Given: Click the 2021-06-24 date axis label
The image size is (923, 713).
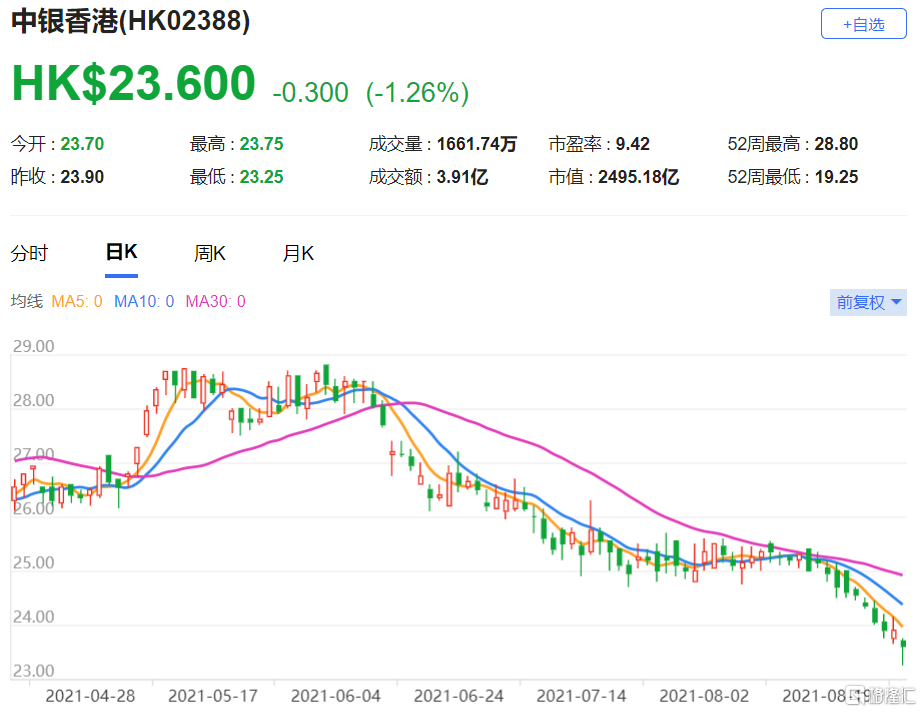Looking at the screenshot, I should coord(459,696).
